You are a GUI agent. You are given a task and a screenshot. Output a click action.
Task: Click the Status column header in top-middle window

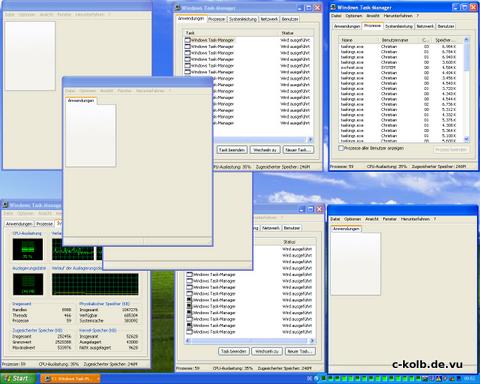point(296,33)
